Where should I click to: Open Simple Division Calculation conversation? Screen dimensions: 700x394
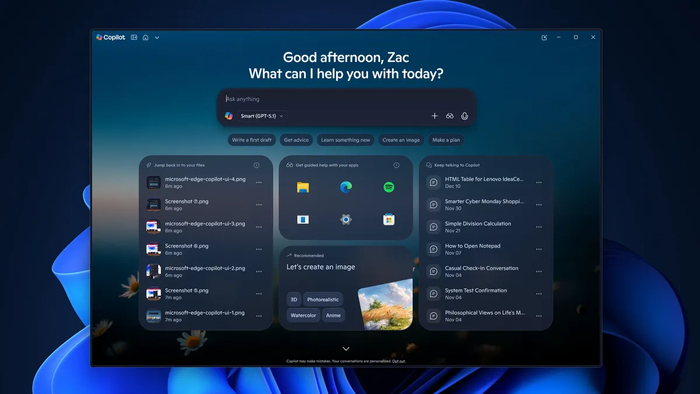pyautogui.click(x=479, y=227)
